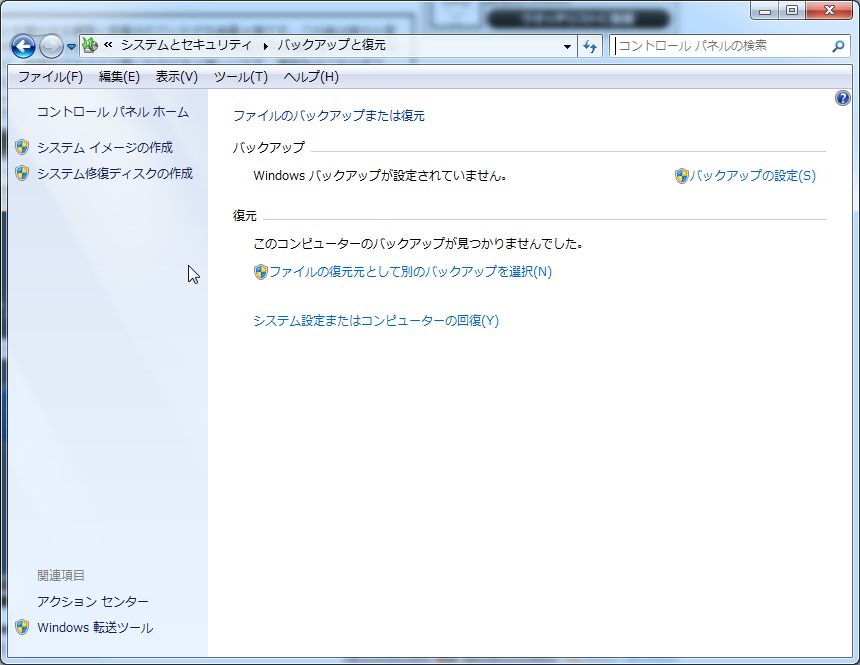860x665 pixels.
Task: Expand the address bar history dropdown
Action: (x=568, y=46)
